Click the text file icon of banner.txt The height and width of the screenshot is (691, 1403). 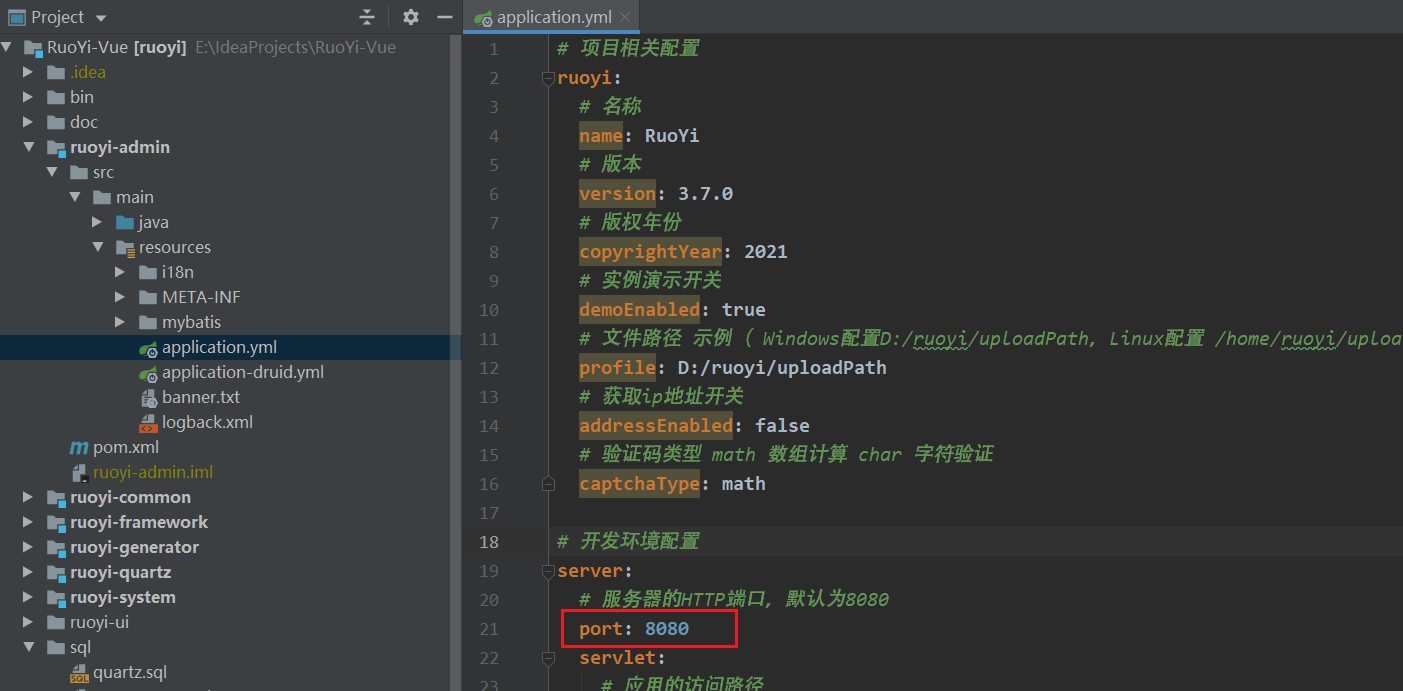tap(148, 397)
